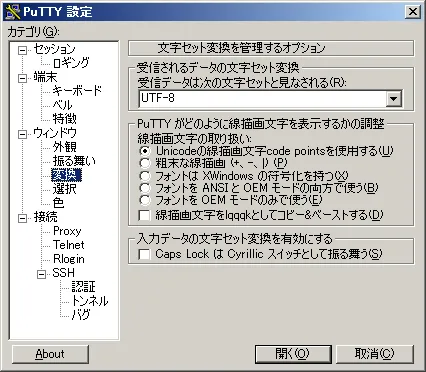This screenshot has width=426, height=372.
Task: Collapse the 端末 tree node
Action: (x=22, y=79)
